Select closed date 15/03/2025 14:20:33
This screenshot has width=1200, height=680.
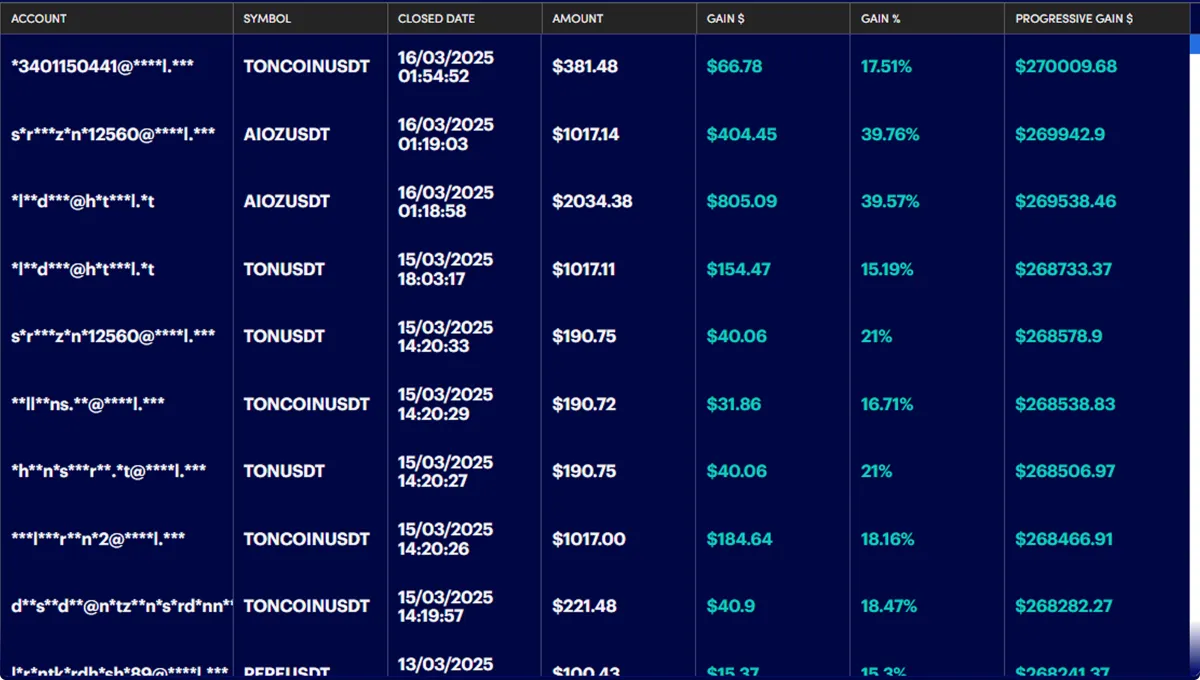pos(446,337)
